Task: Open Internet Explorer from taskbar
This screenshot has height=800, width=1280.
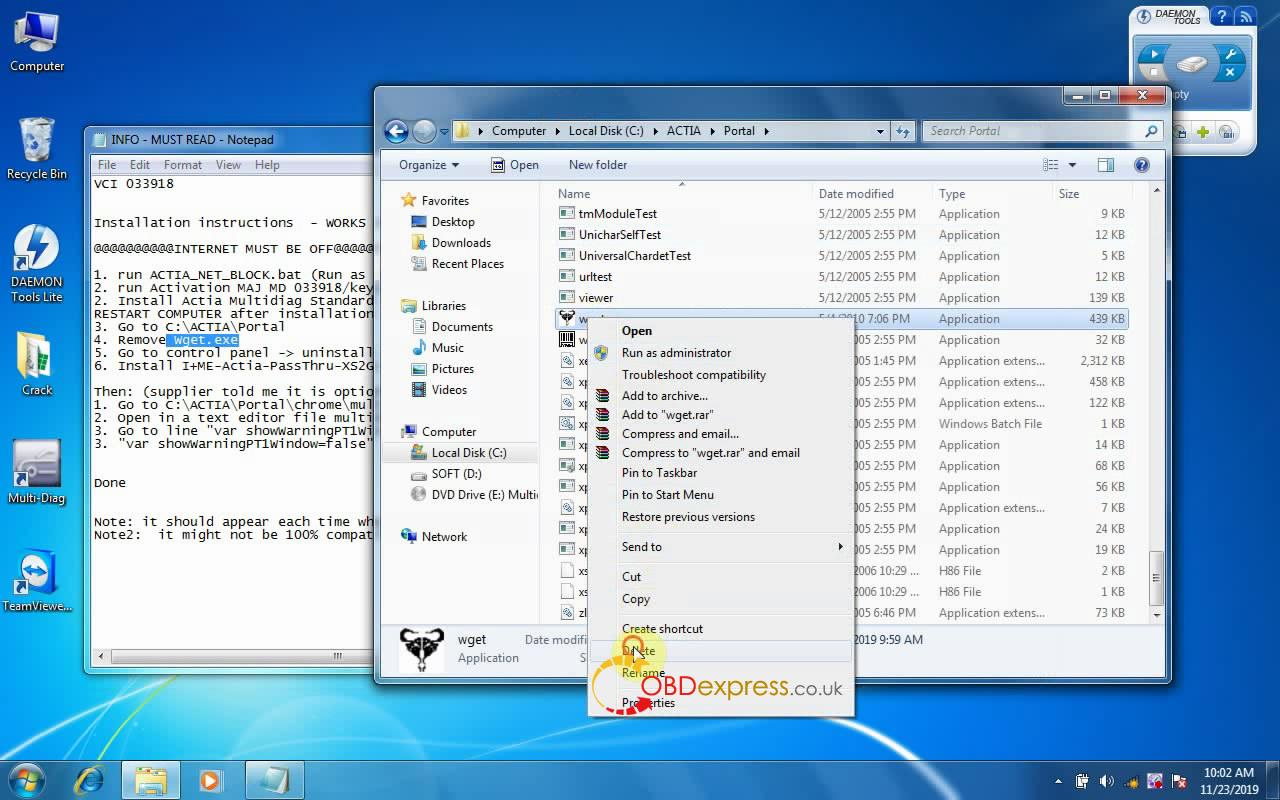Action: (x=90, y=780)
